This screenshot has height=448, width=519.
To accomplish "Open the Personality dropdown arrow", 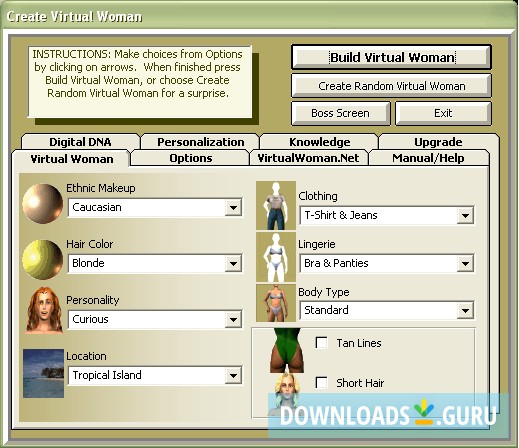I will [233, 320].
